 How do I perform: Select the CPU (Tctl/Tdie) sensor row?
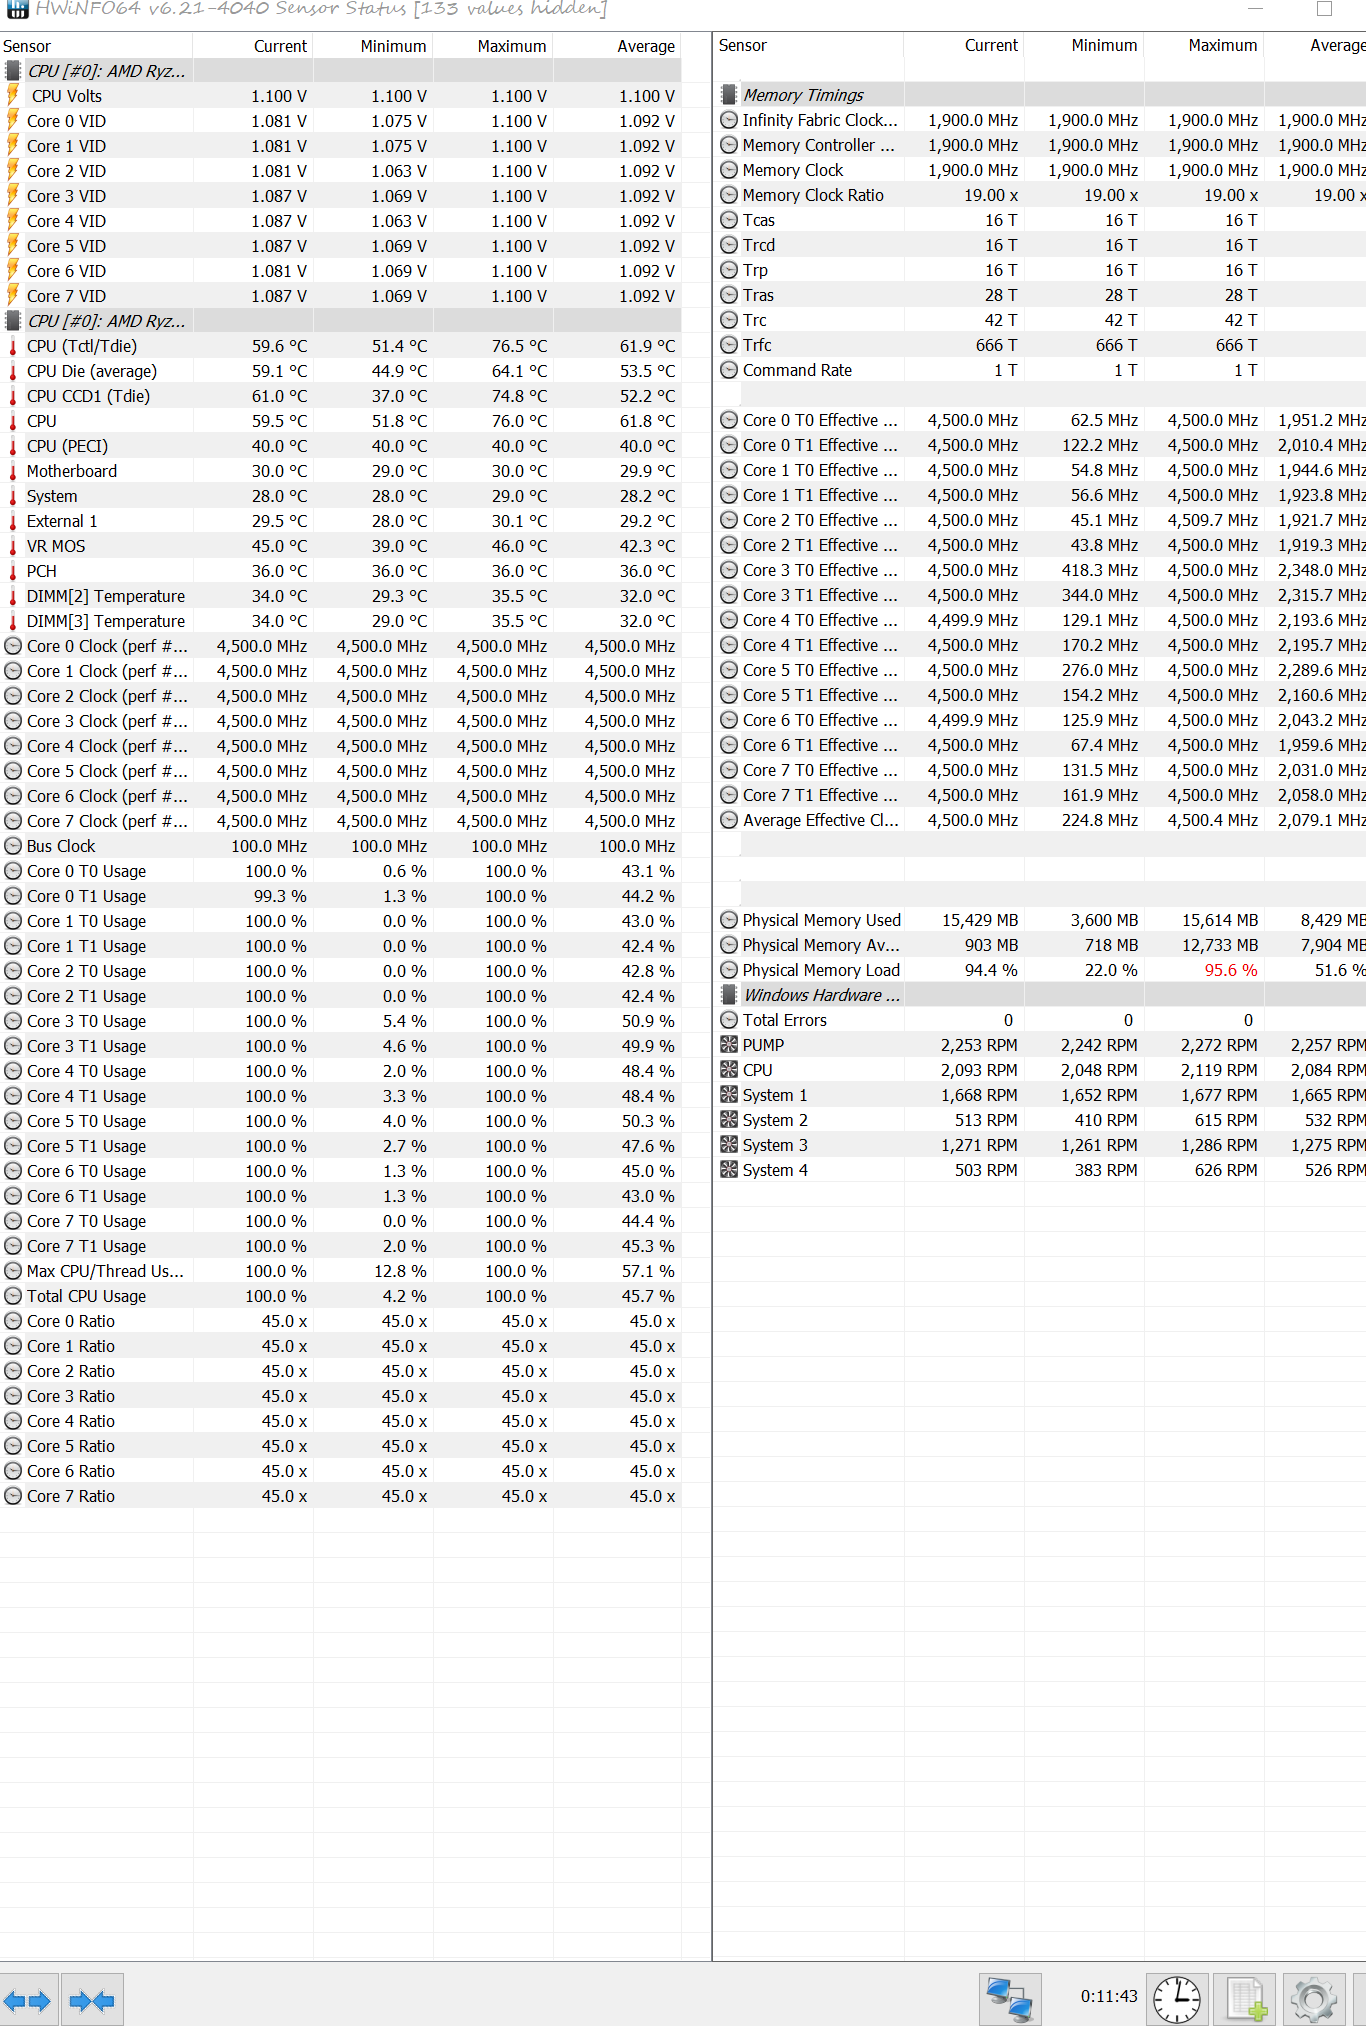[340, 346]
